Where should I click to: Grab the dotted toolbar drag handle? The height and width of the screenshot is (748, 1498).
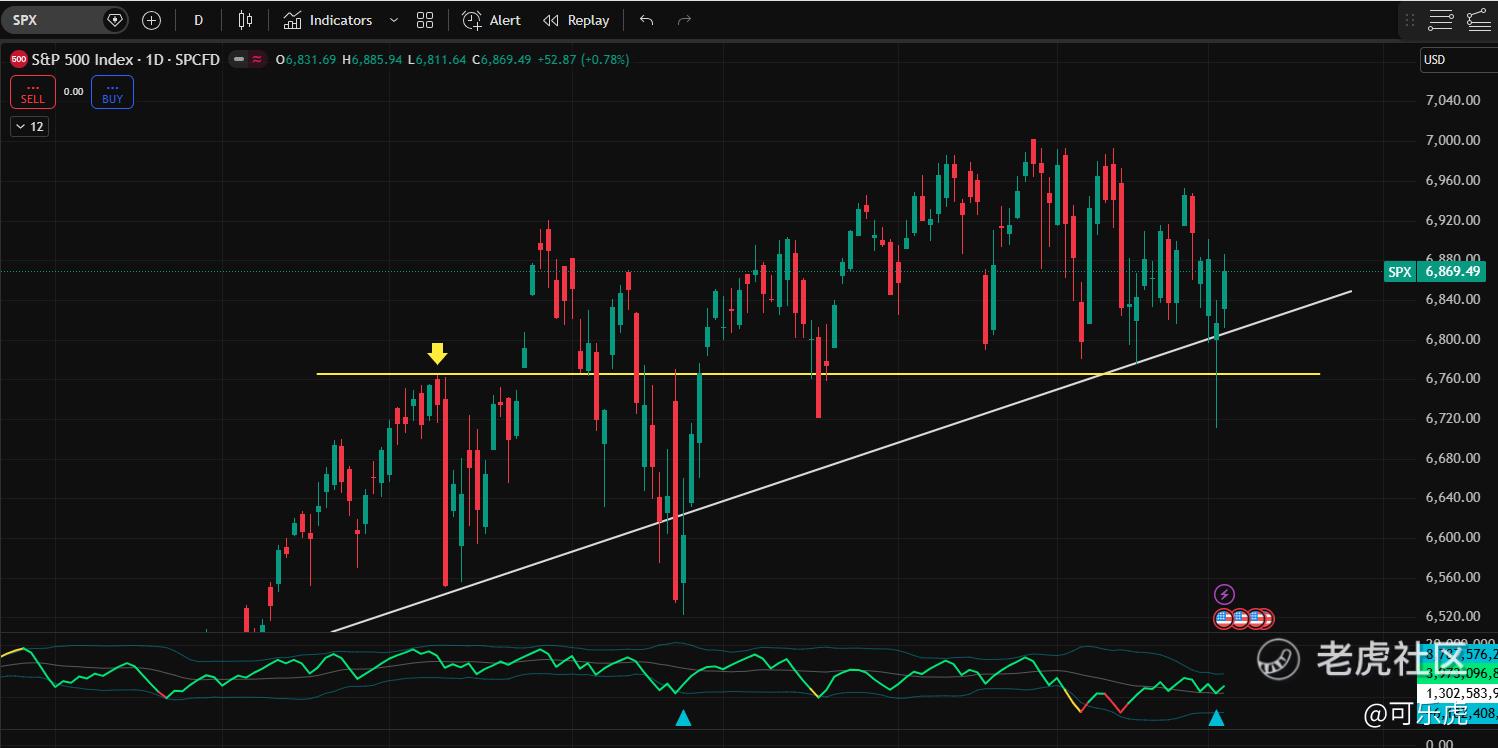point(1410,20)
